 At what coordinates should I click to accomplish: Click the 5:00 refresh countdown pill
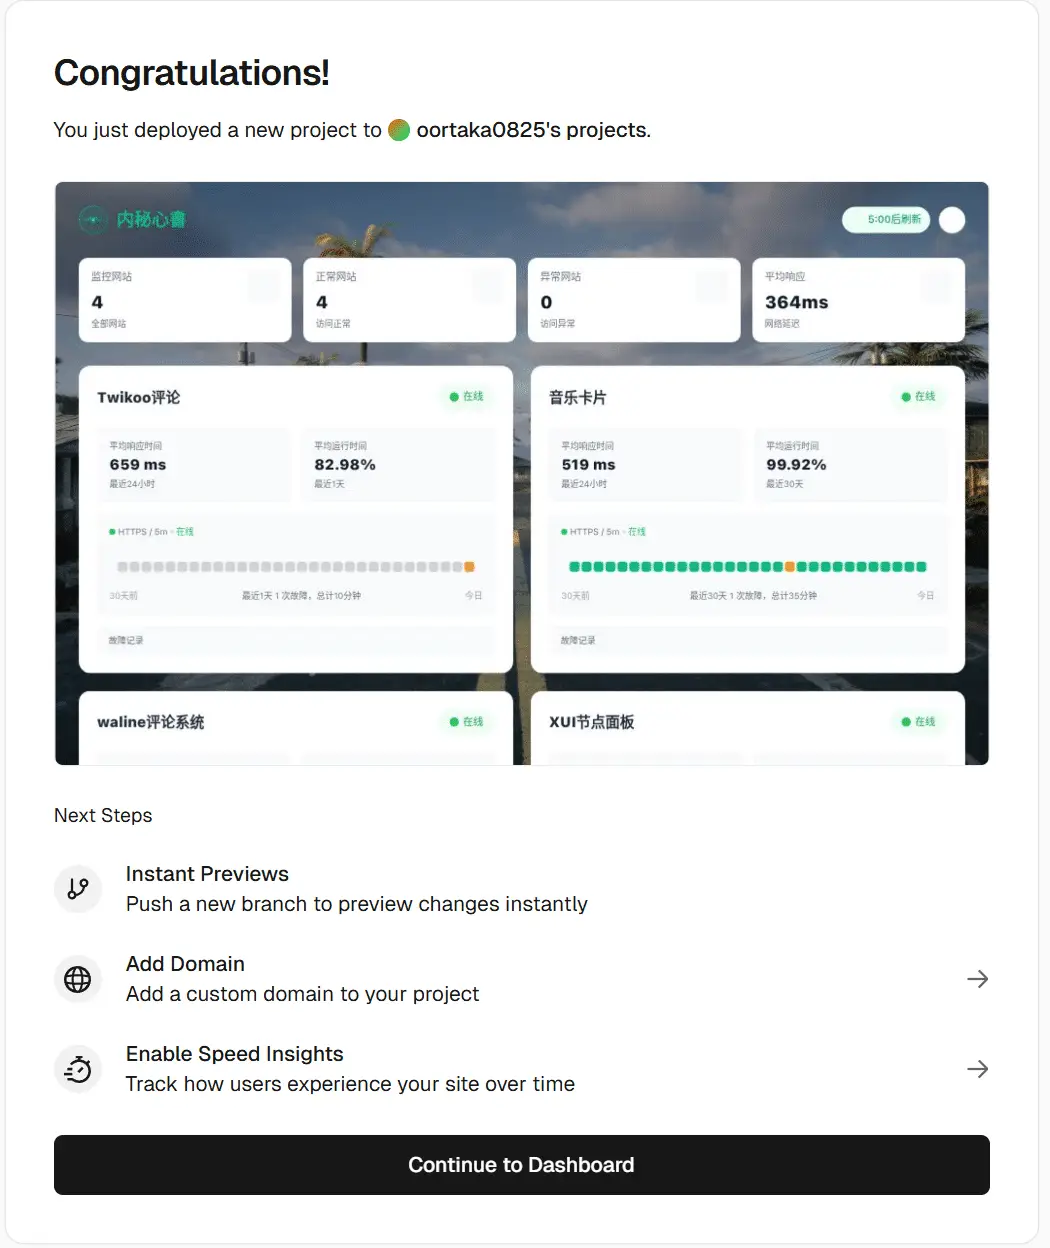(x=886, y=220)
